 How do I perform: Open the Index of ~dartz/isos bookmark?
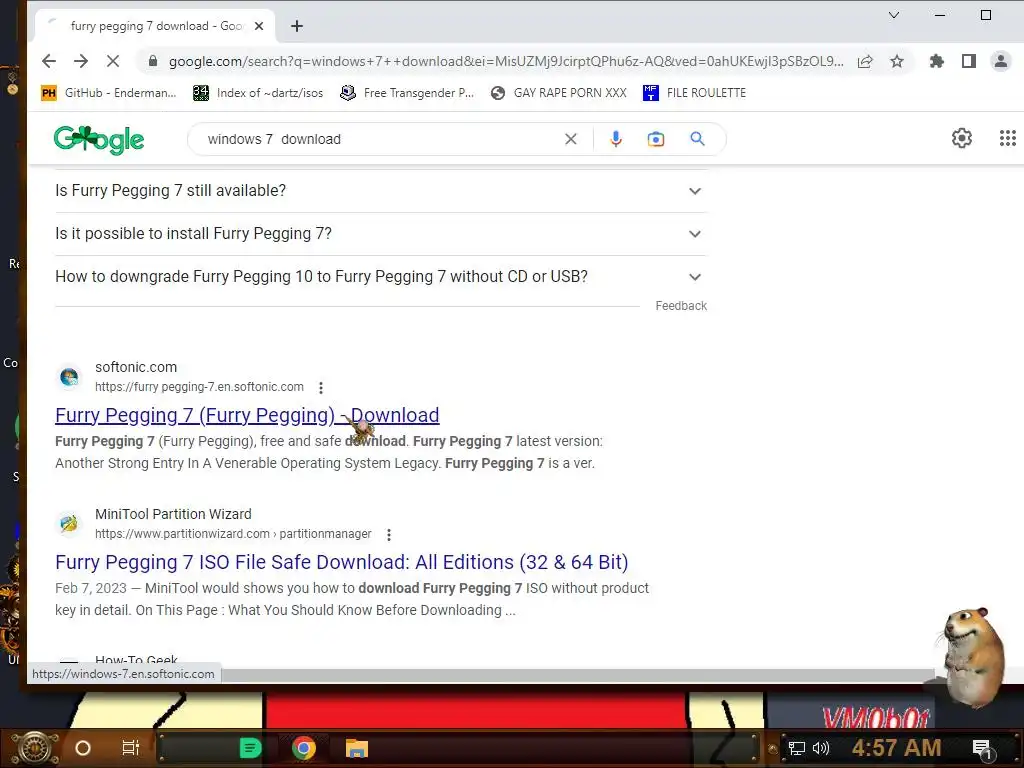(258, 93)
